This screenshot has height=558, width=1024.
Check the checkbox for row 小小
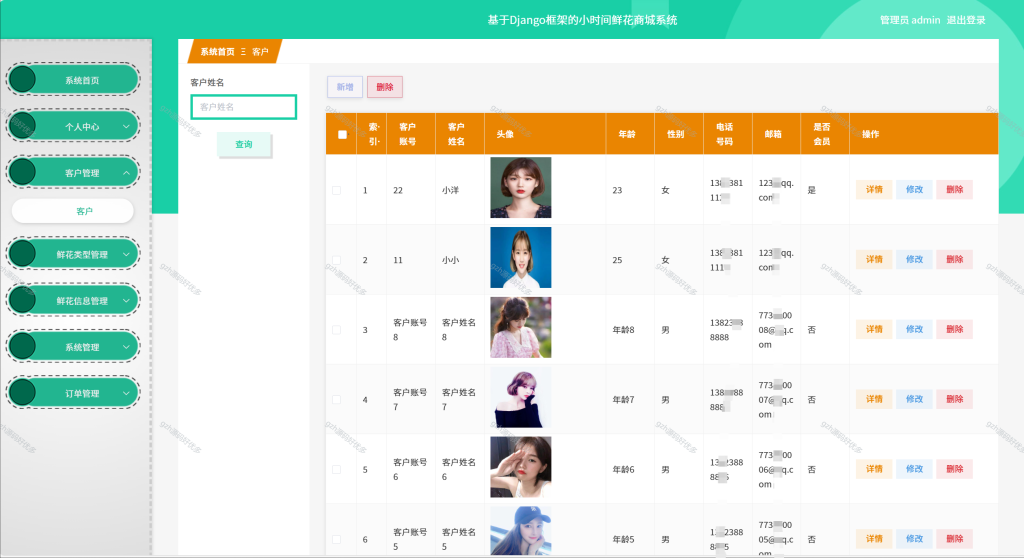pyautogui.click(x=336, y=260)
